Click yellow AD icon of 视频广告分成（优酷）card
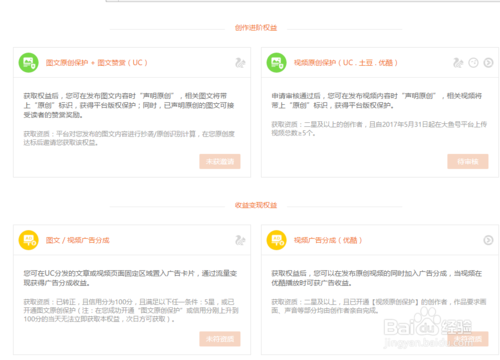 276,240
